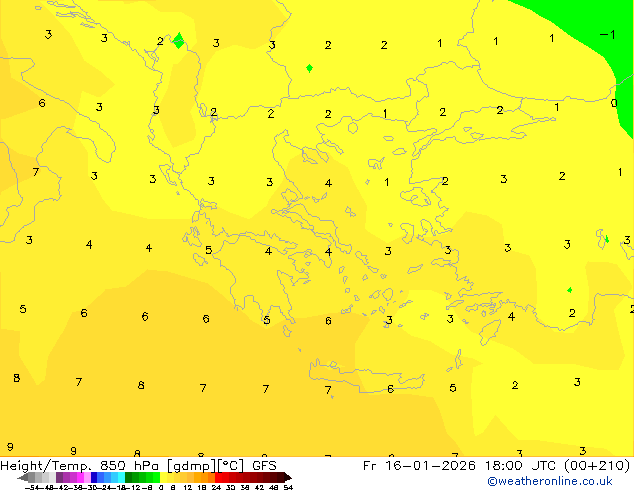This screenshot has height=490, width=634.
Task: Click the small green patch in the upper center
Action: click(309, 68)
